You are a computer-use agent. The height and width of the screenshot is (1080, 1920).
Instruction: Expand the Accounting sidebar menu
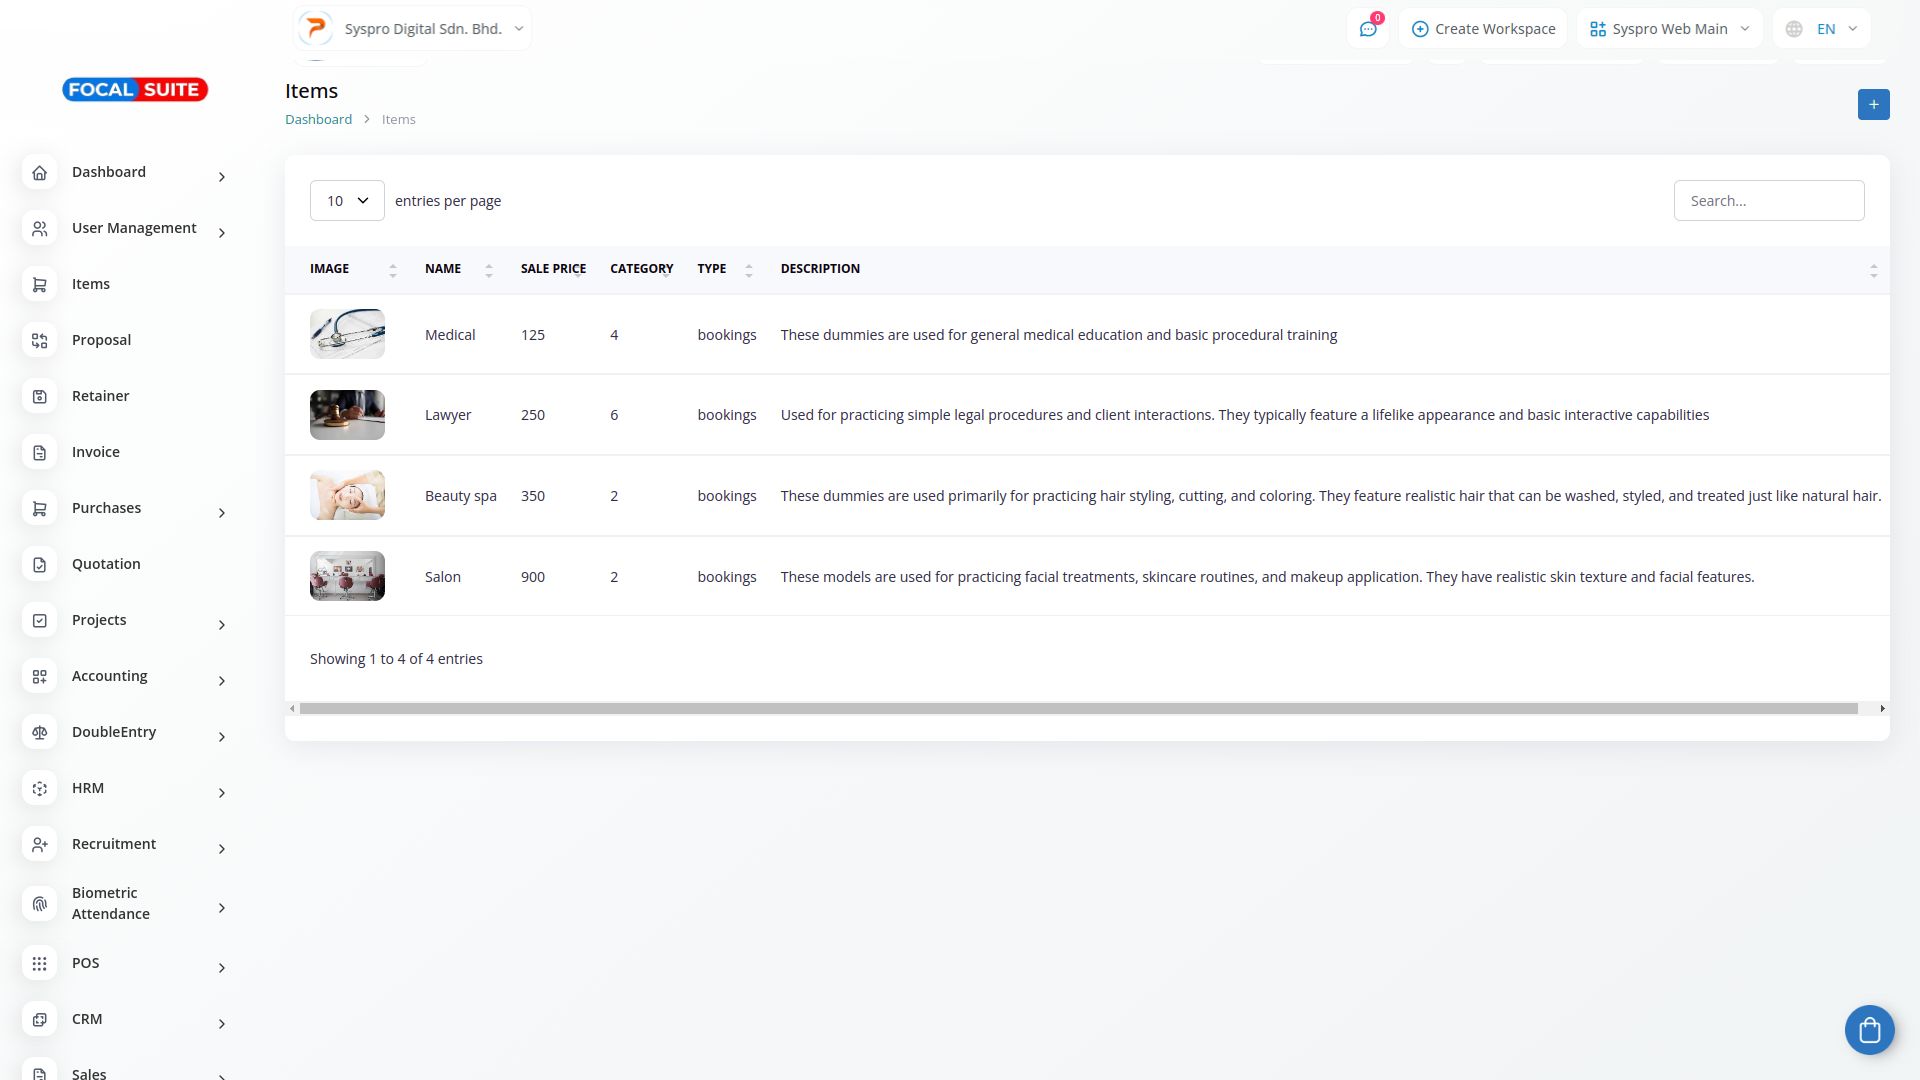pyautogui.click(x=221, y=681)
